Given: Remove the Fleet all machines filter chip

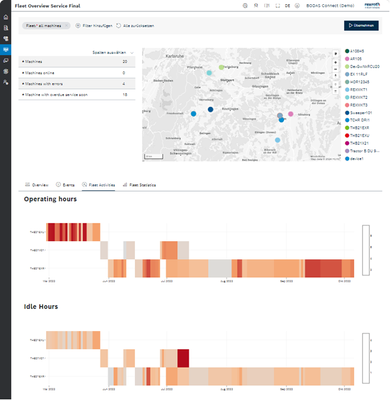Looking at the screenshot, I should [x=66, y=26].
